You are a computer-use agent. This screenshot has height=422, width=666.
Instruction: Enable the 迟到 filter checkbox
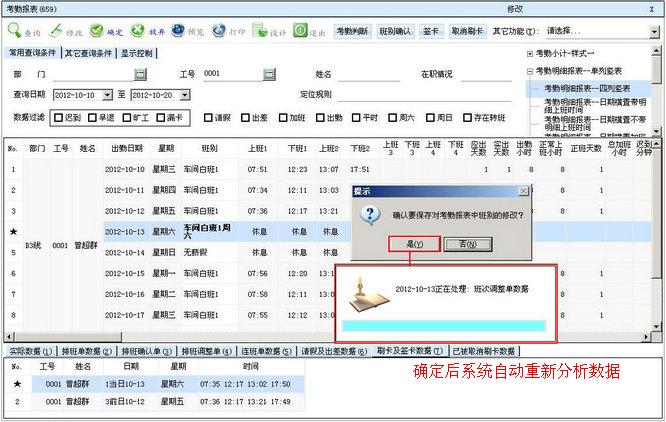pos(59,118)
